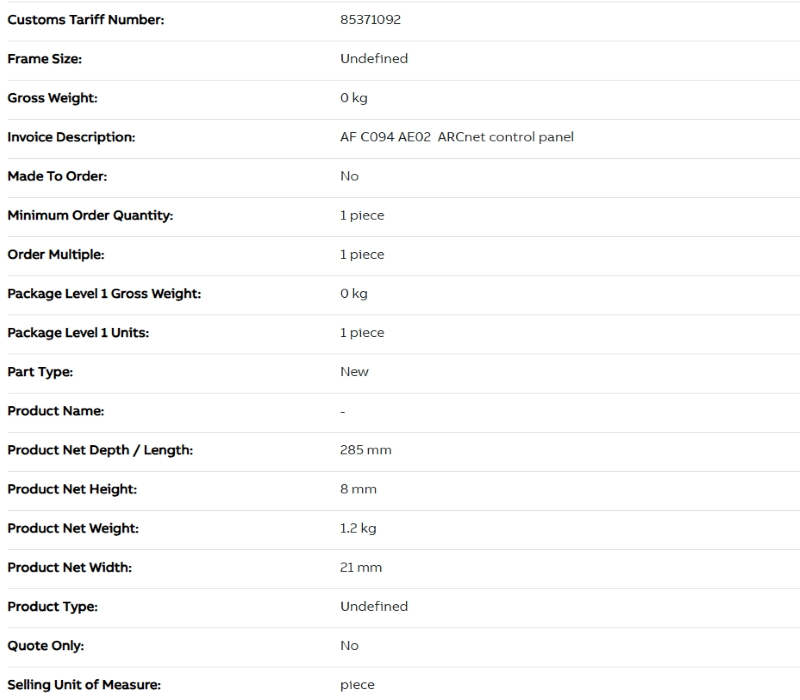
Task: Select the 1.2 kg net weight value
Action: coord(358,528)
